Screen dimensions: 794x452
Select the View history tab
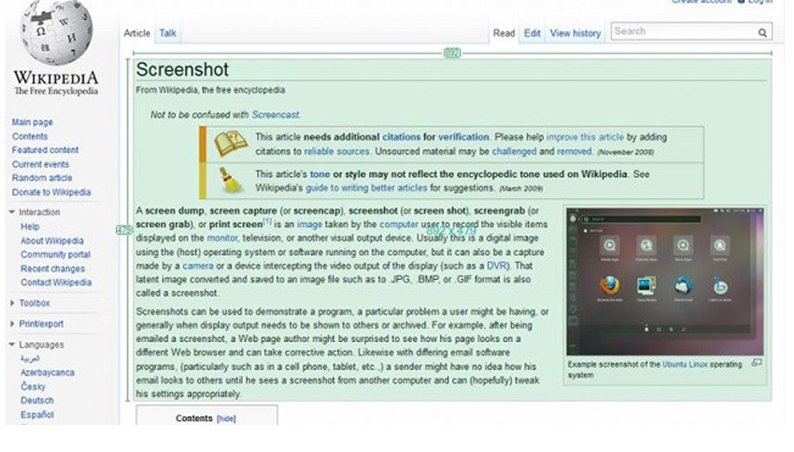tap(575, 33)
